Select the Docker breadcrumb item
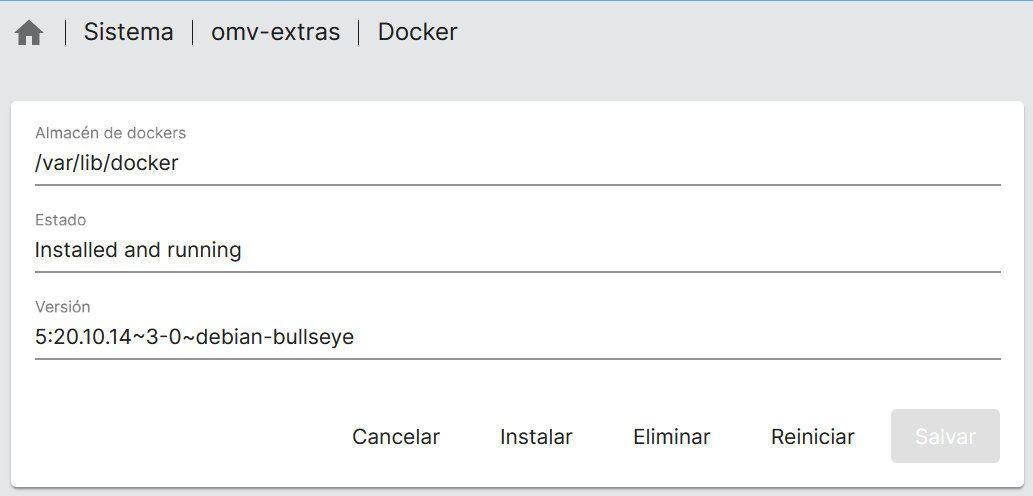1033x496 pixels. coord(417,32)
